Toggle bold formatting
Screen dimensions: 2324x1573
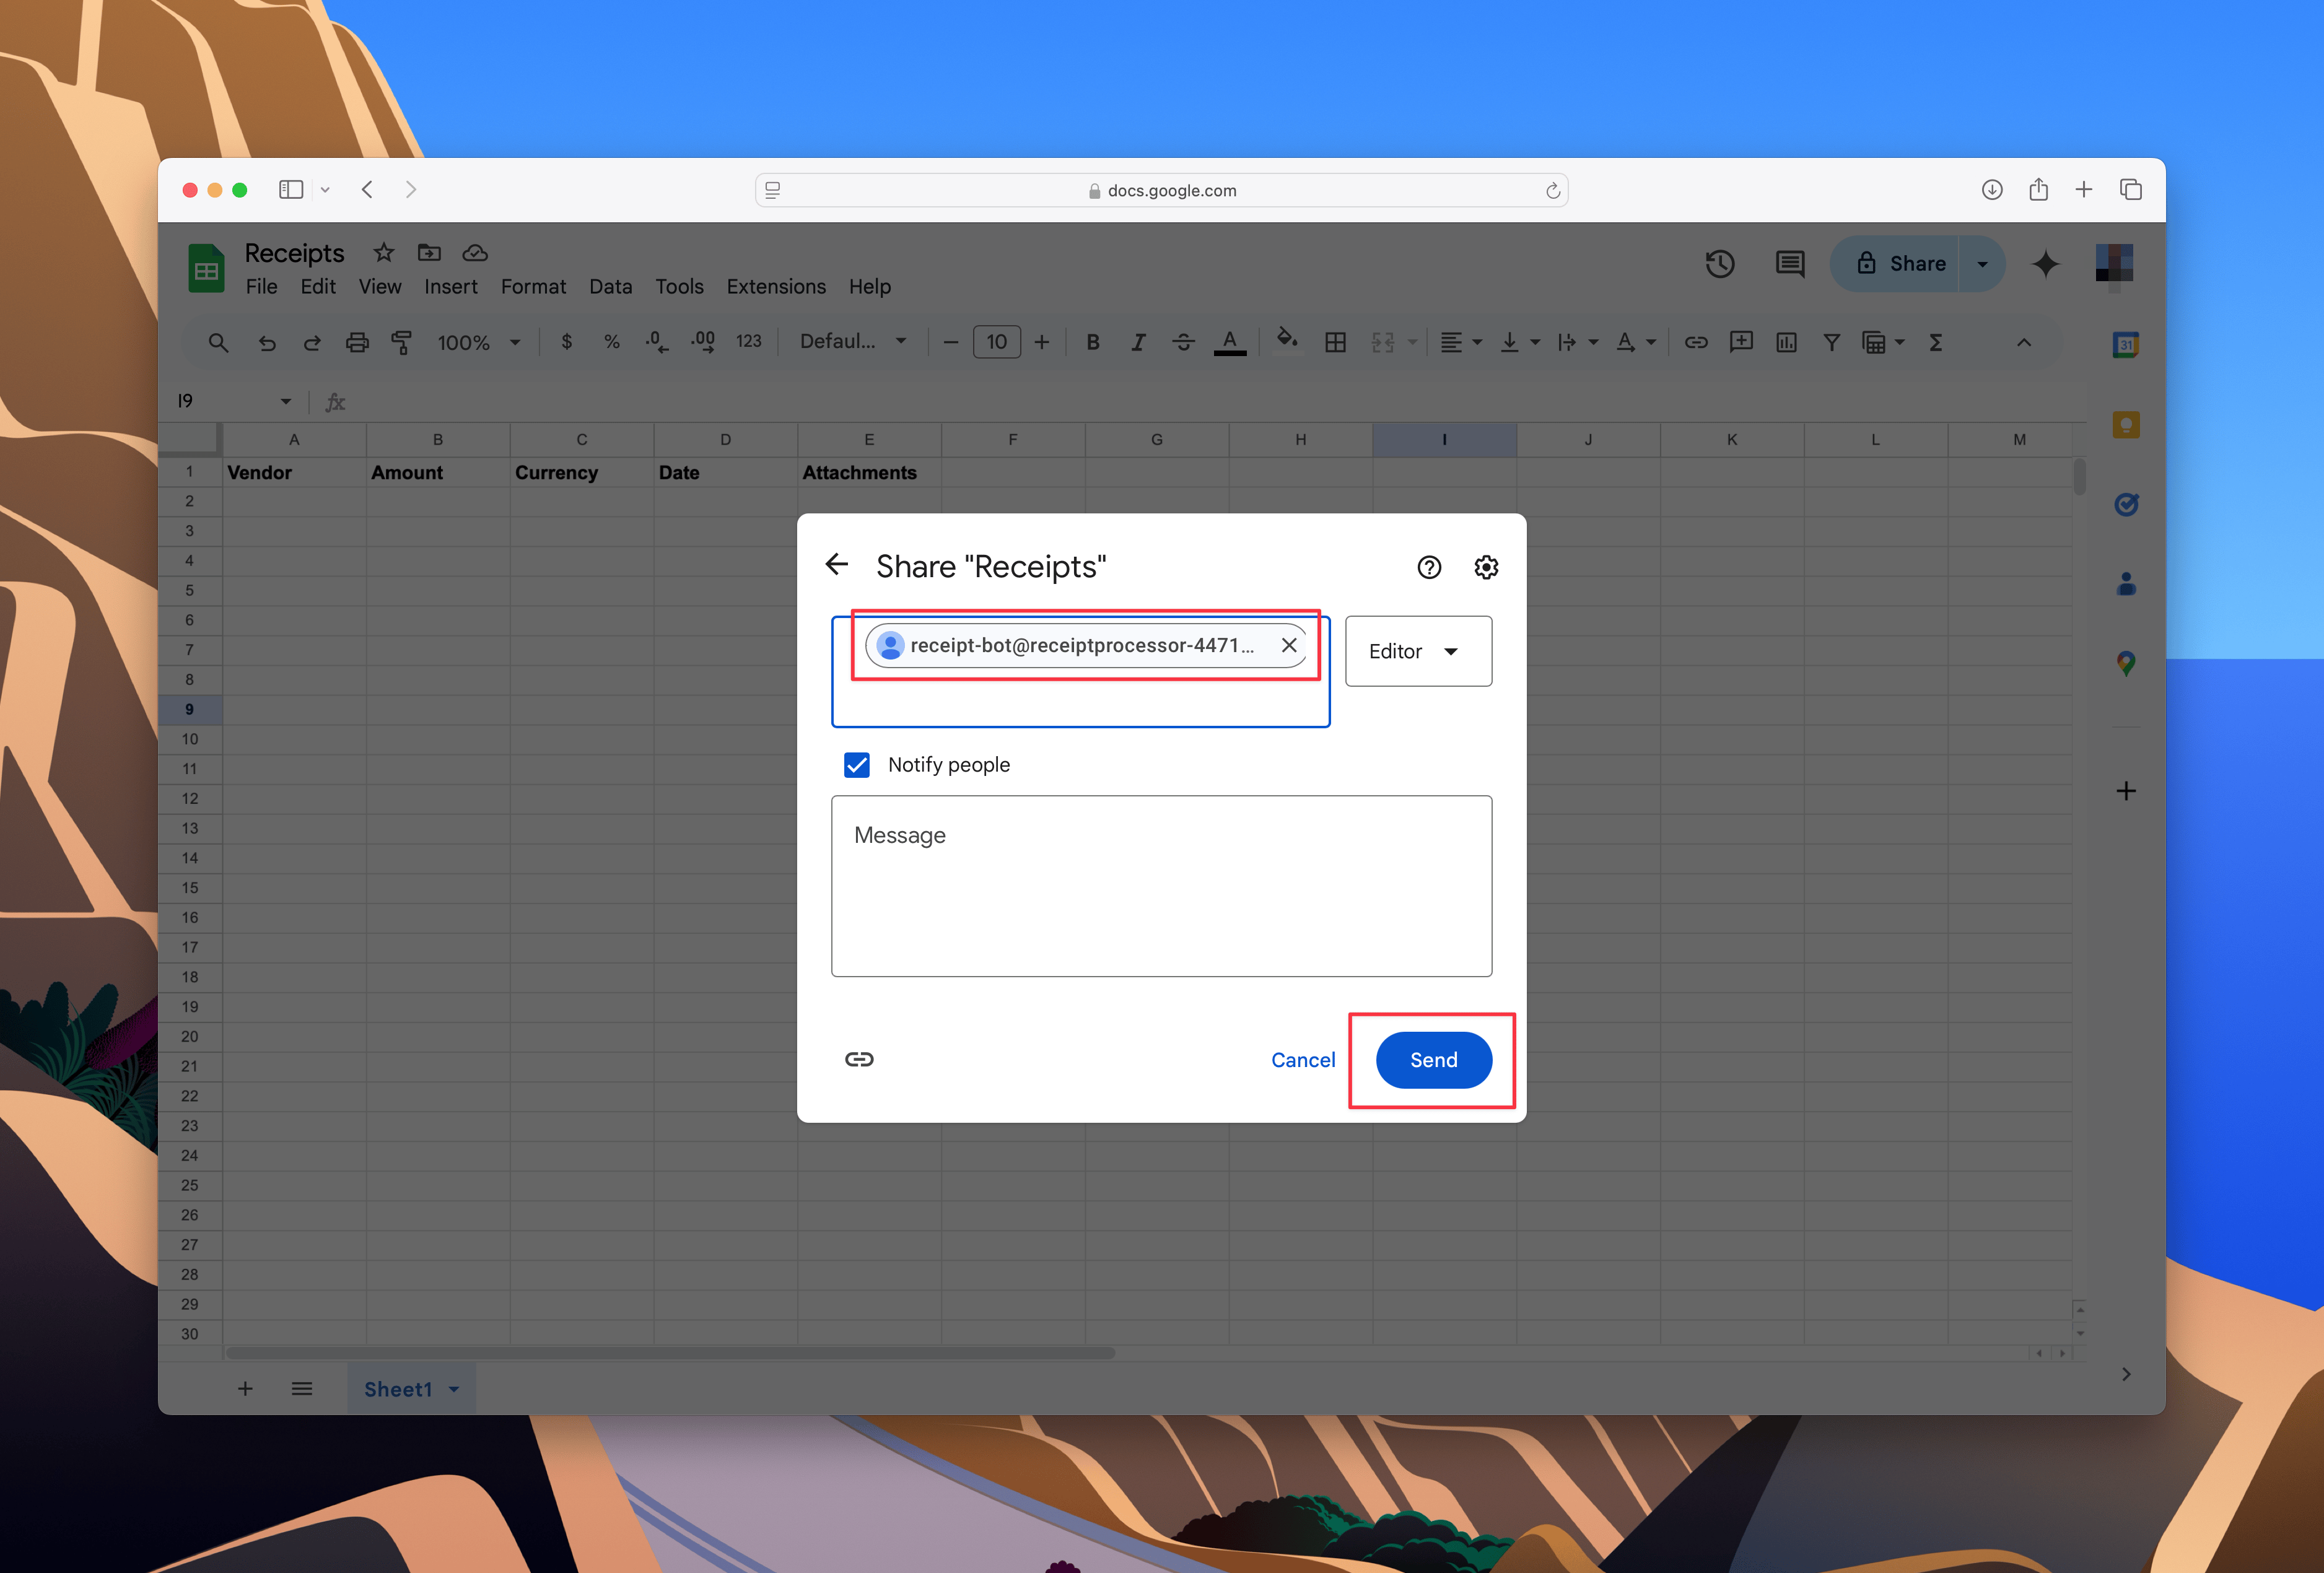tap(1093, 343)
